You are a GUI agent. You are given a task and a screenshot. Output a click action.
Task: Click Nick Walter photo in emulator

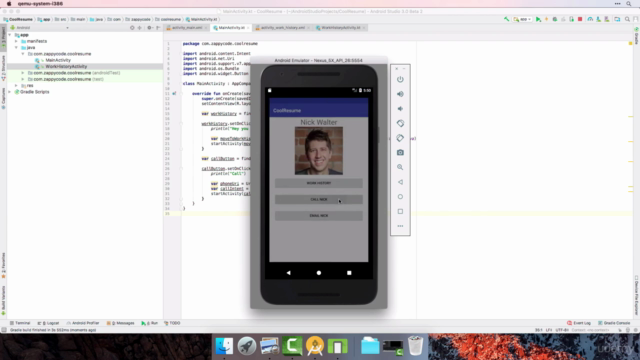[x=319, y=151]
